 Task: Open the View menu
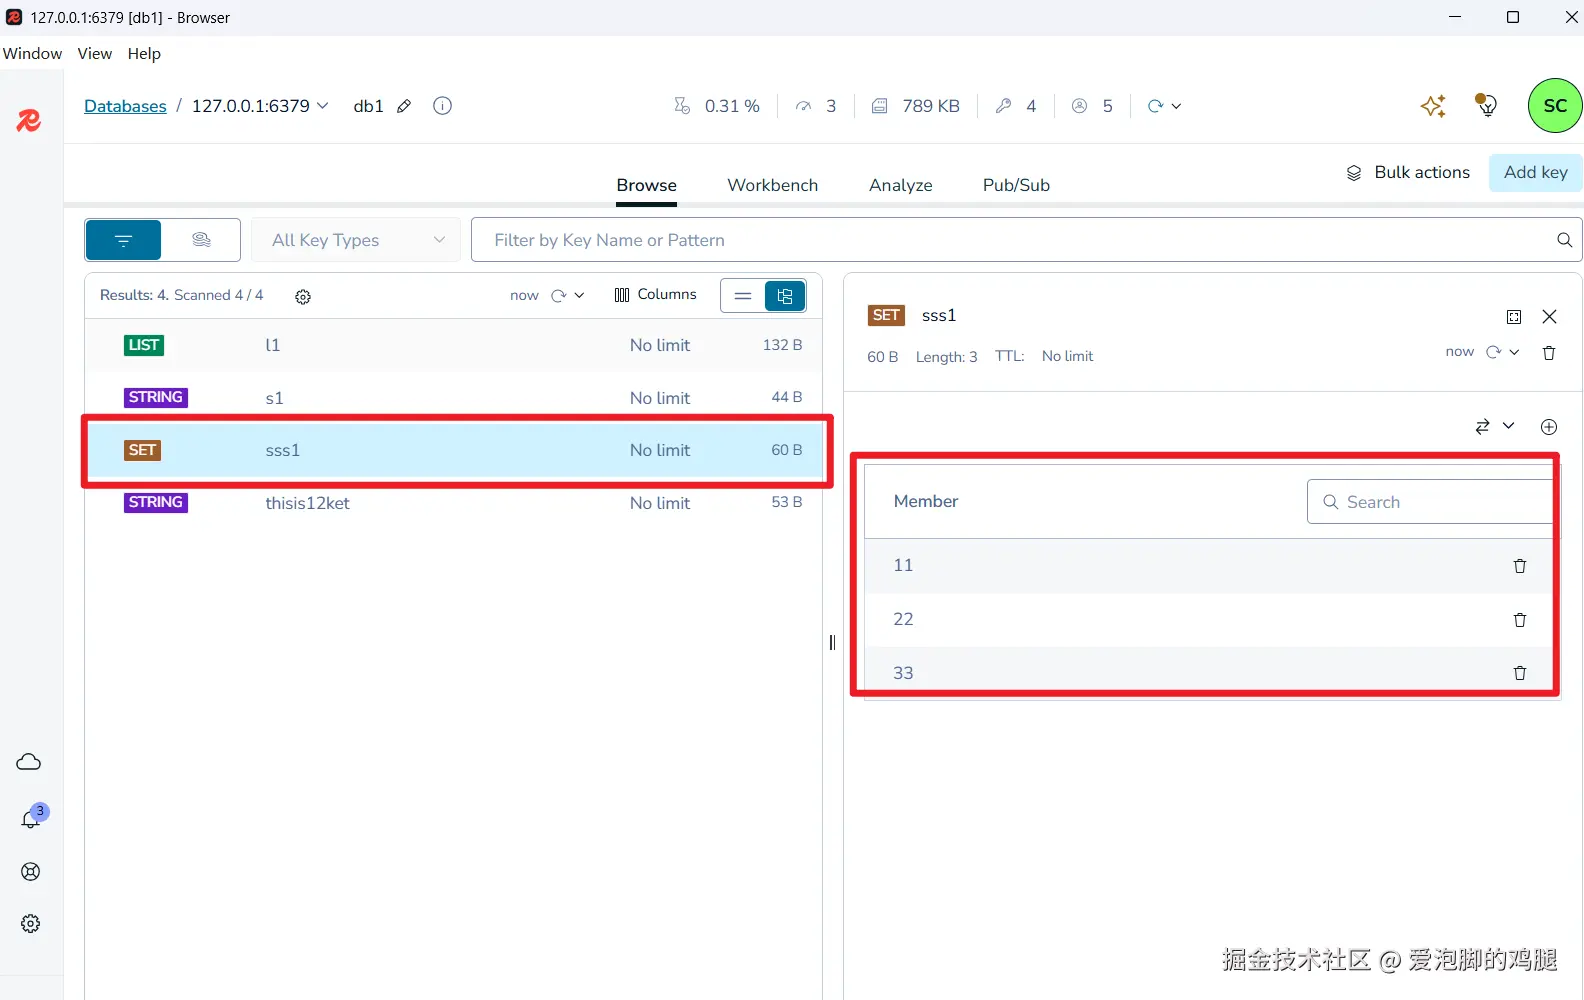95,54
